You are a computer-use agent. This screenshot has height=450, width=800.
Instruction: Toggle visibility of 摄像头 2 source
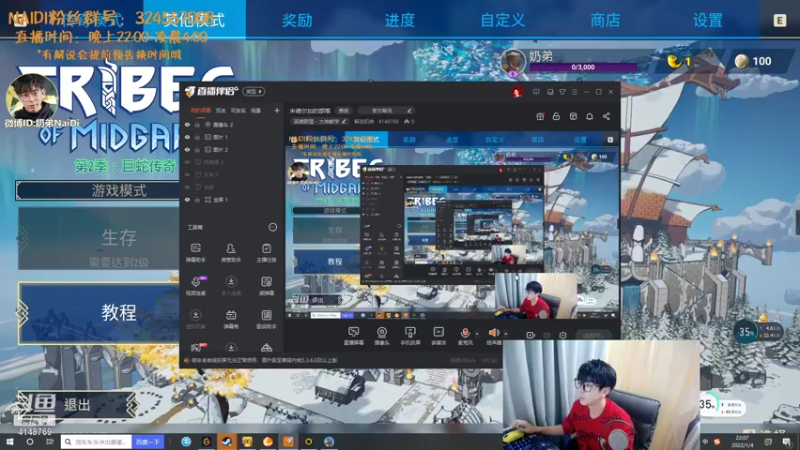(x=187, y=124)
